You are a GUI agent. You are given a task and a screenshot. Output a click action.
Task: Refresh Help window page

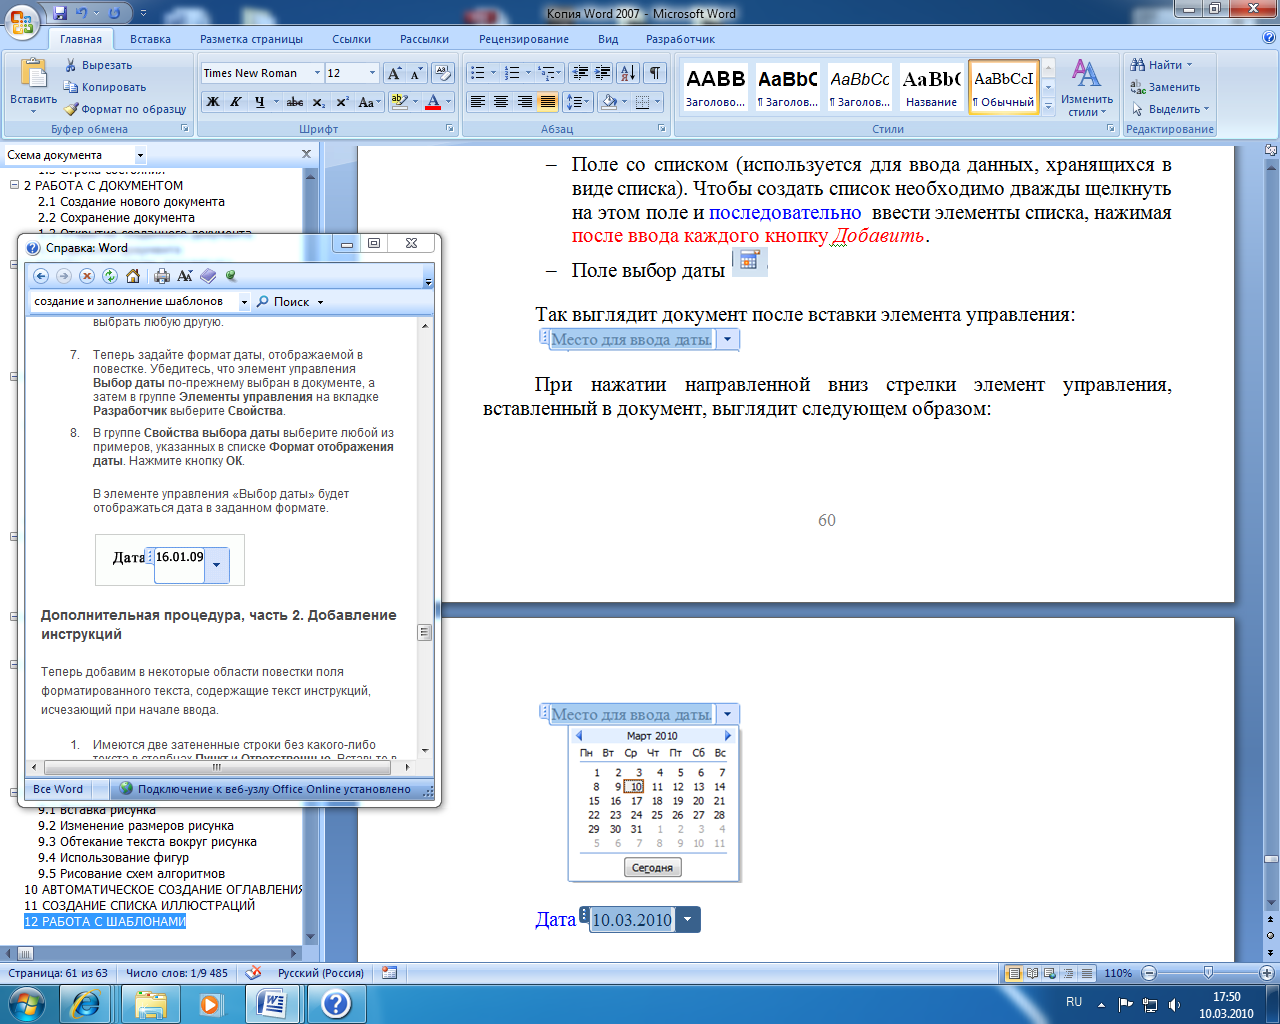[110, 276]
